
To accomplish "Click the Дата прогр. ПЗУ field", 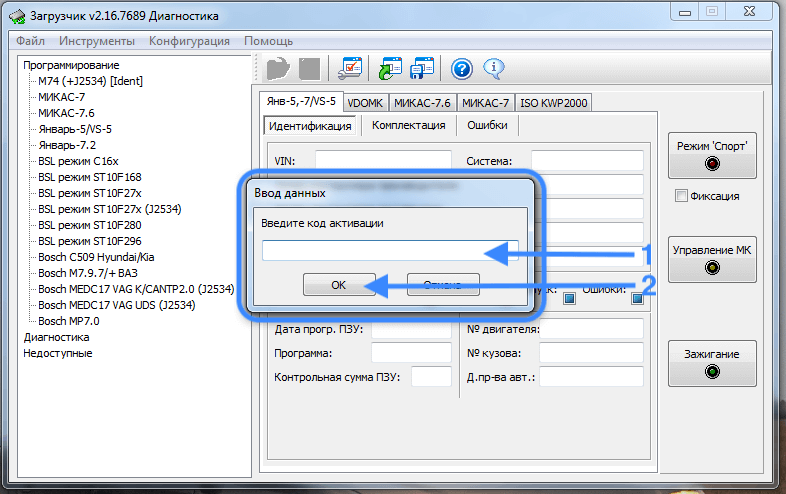I will coord(412,330).
